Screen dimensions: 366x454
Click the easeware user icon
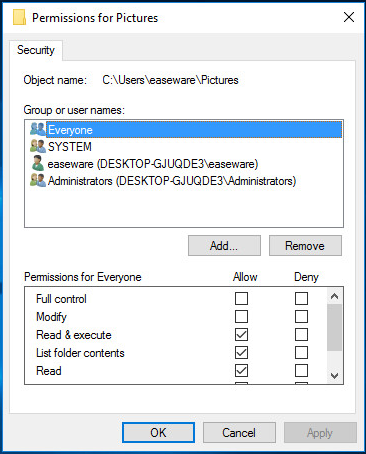coord(38,163)
